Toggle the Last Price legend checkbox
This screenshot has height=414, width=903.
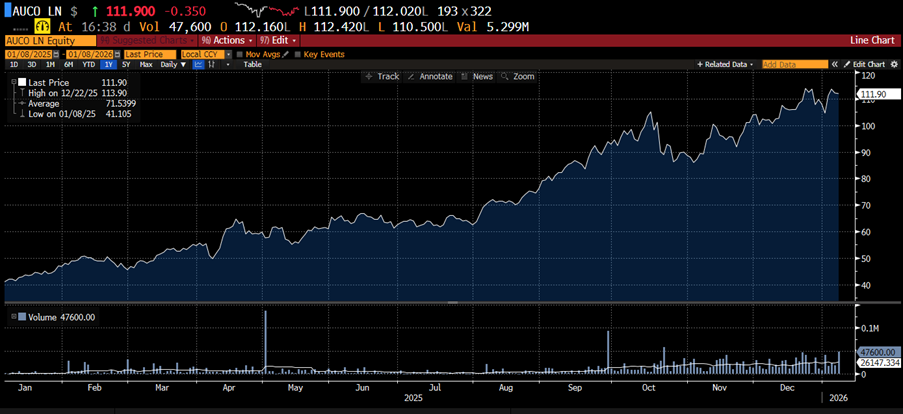[22, 83]
